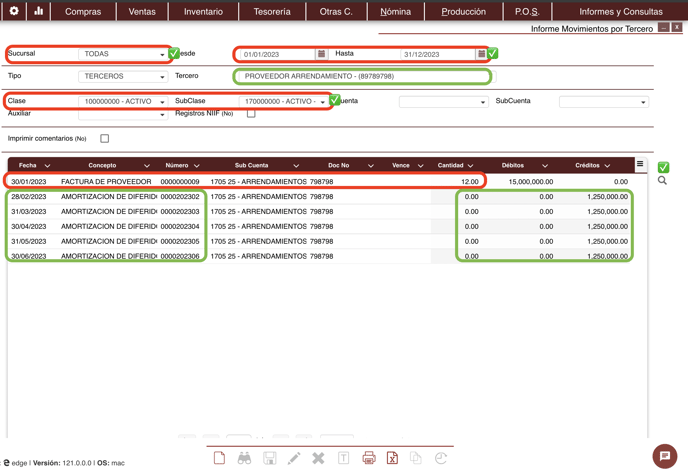
Task: Open the Ventas menu
Action: pos(142,12)
